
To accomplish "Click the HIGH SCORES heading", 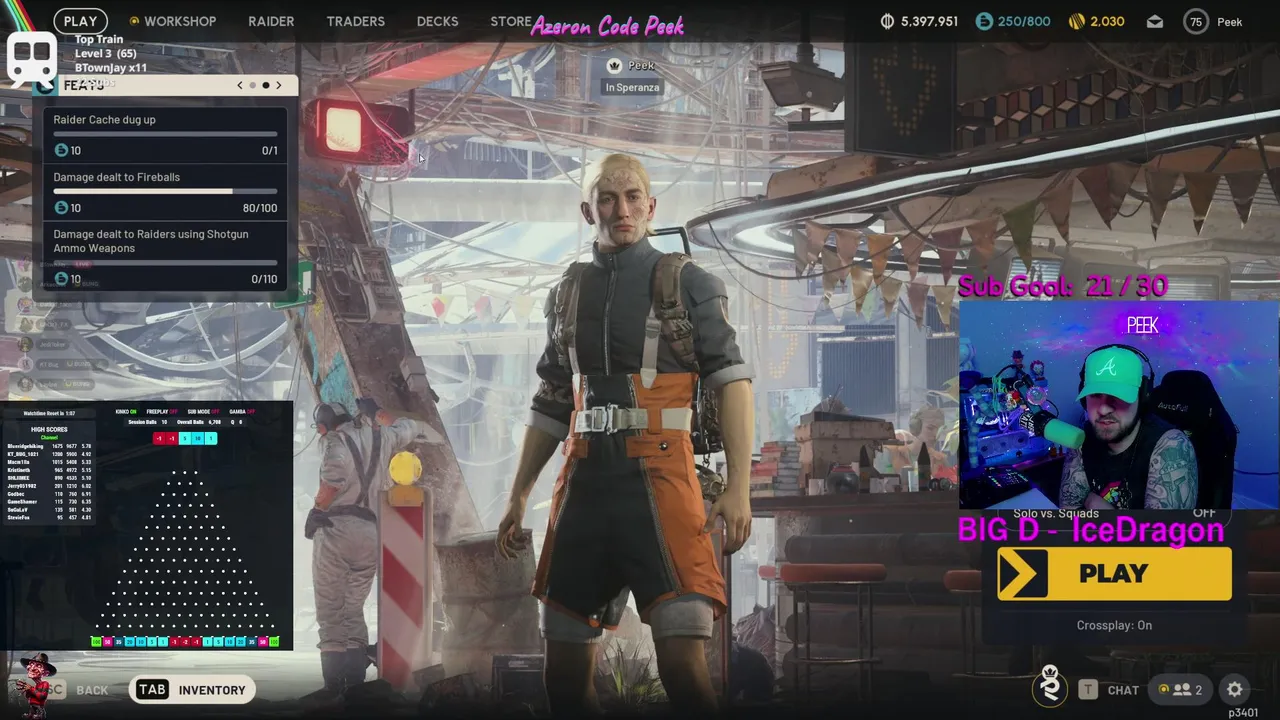I will coord(49,430).
